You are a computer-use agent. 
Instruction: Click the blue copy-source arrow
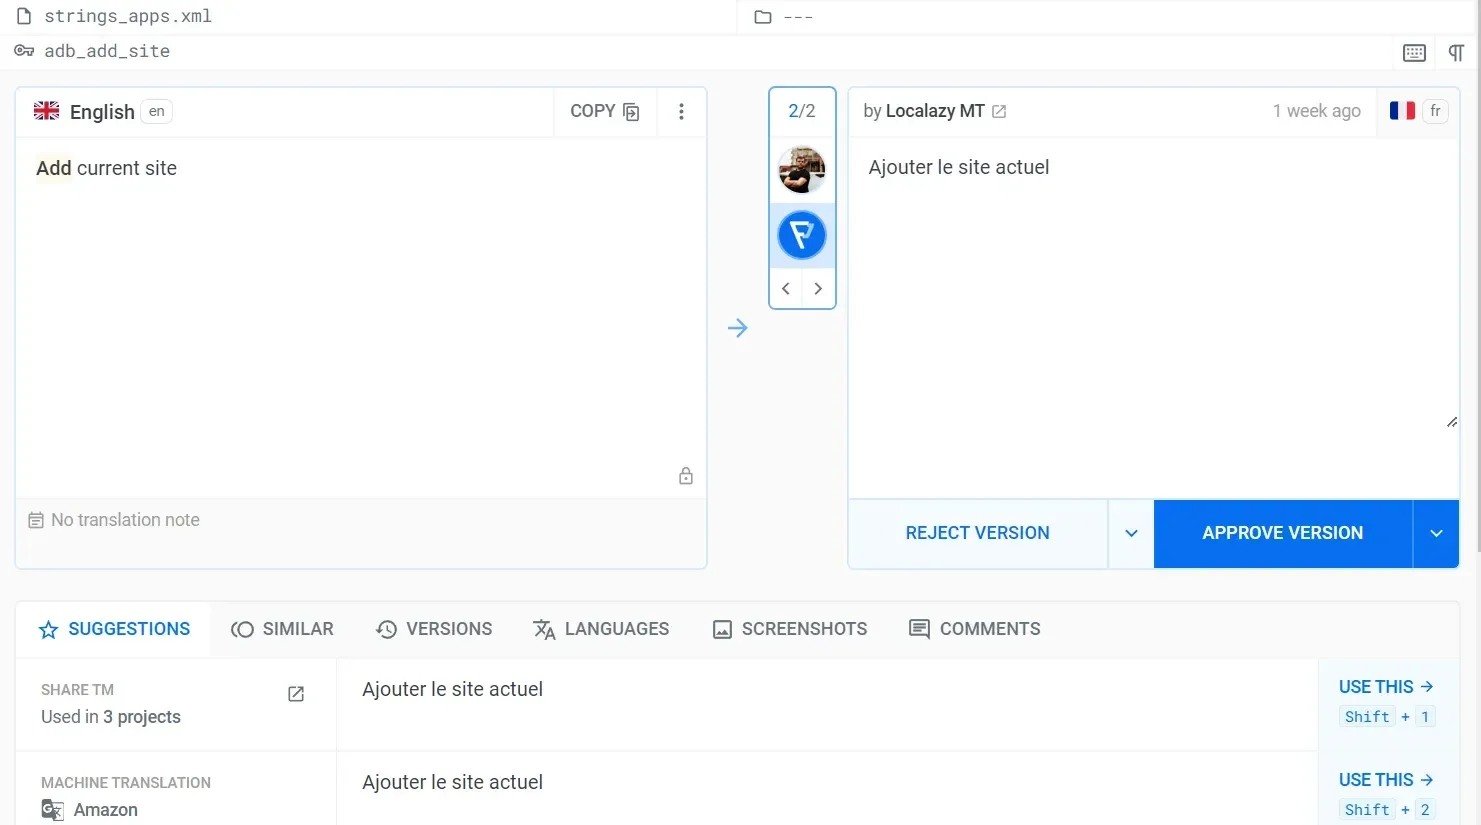738,328
